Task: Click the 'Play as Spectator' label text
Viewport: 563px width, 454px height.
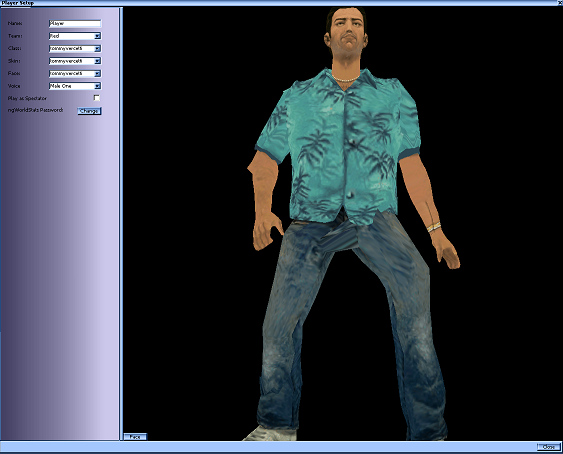Action: pos(27,98)
